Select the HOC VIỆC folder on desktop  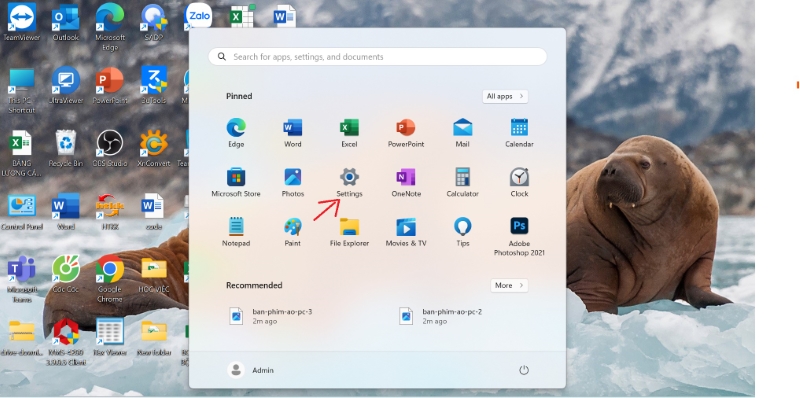(x=154, y=275)
